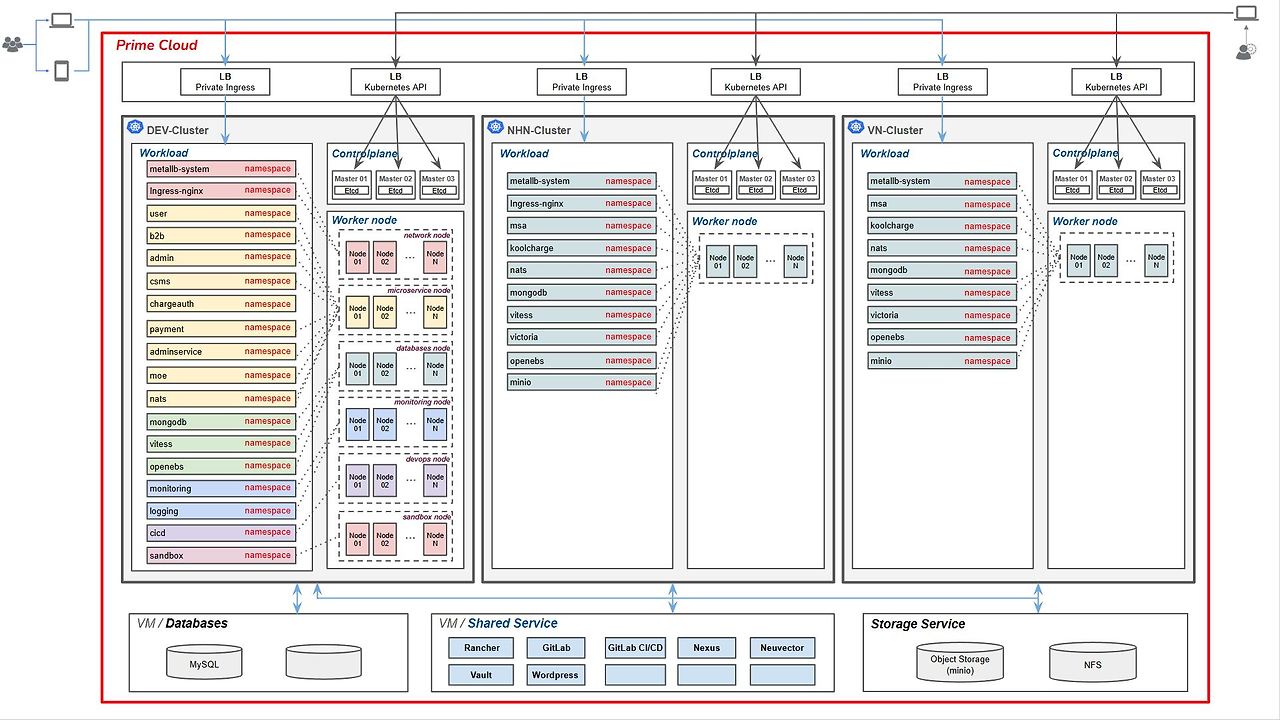Click the Prime Cloud title
Screen dimensions: 1280x720
(x=157, y=45)
